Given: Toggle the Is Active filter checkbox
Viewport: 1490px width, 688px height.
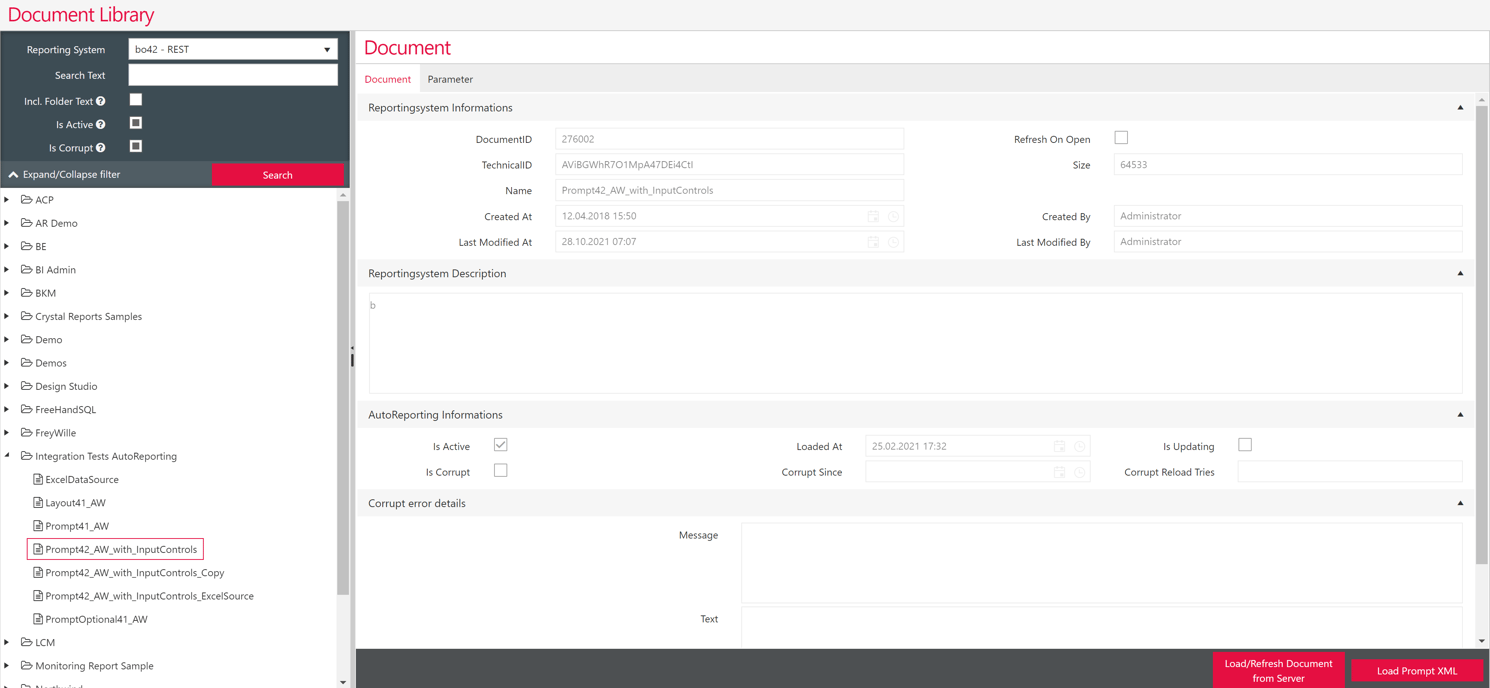Looking at the screenshot, I should point(136,123).
